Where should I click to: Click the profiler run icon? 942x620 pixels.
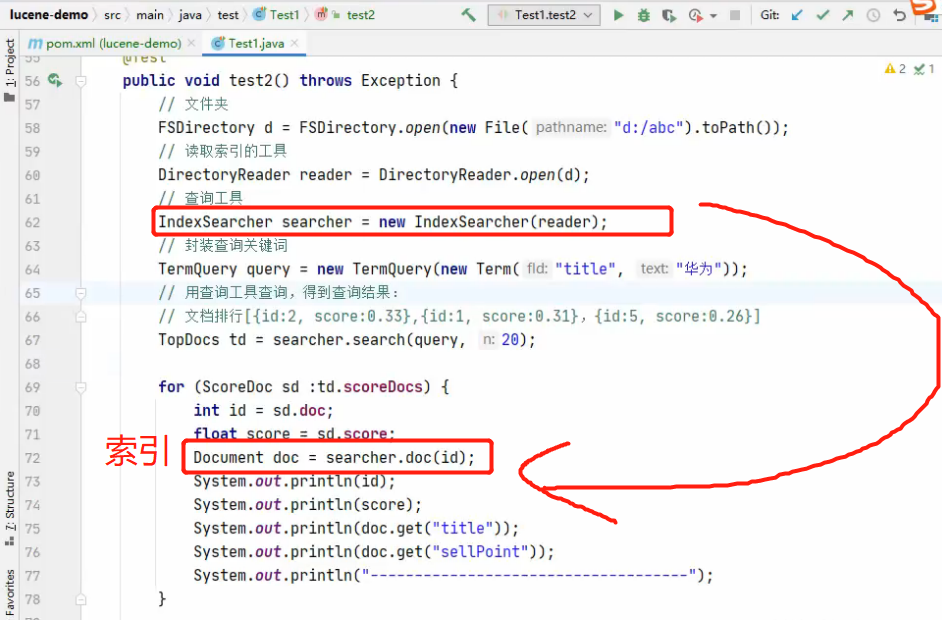[695, 15]
